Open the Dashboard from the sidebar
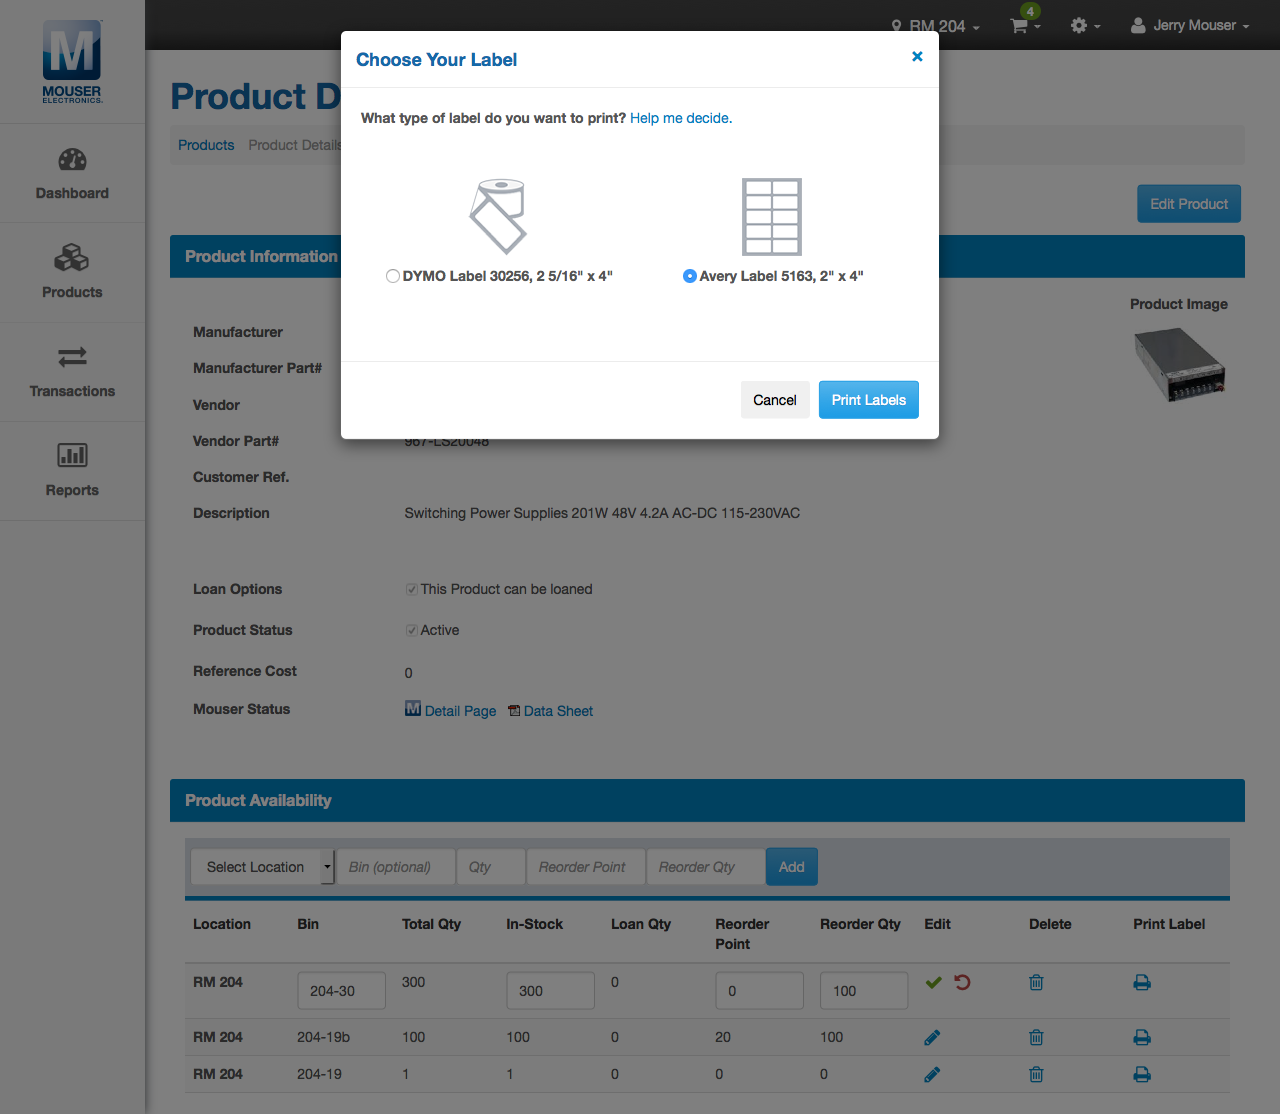 click(72, 172)
